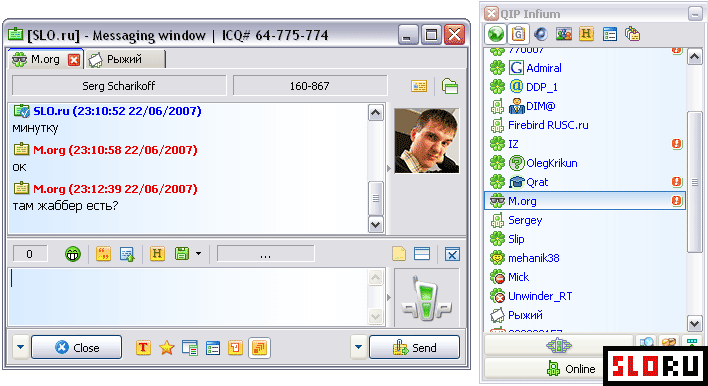Open the received files folder icon

tap(450, 86)
